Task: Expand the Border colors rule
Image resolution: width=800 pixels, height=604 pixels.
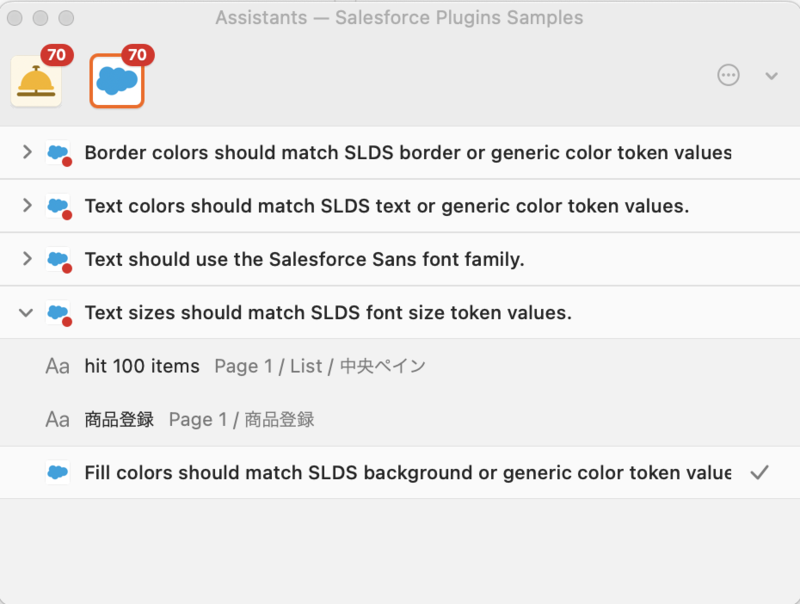Action: tap(26, 152)
